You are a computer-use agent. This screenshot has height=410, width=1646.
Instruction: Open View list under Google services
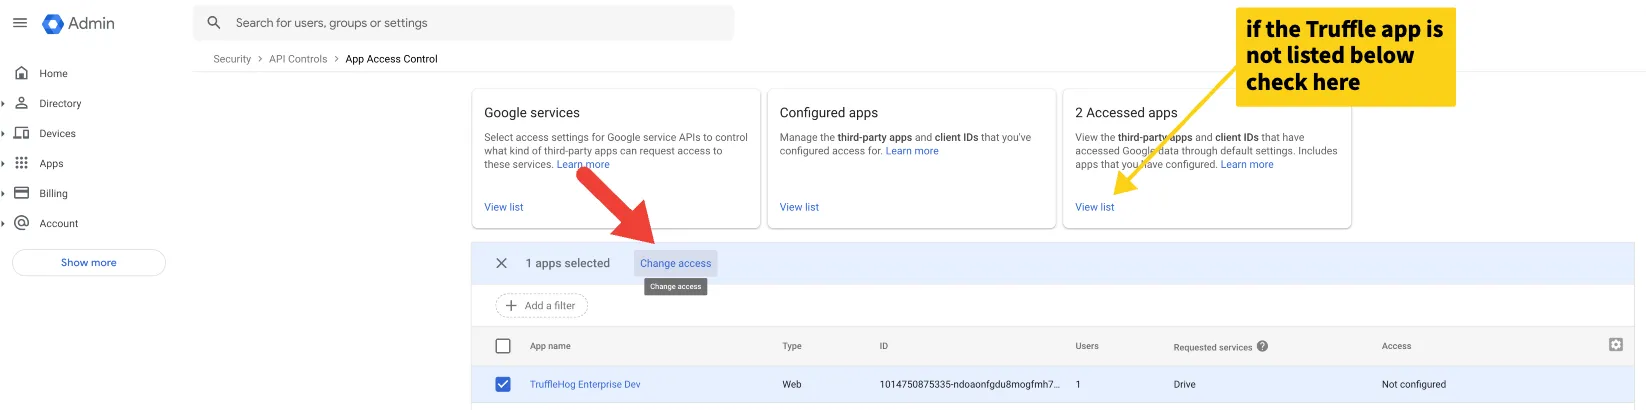point(504,207)
